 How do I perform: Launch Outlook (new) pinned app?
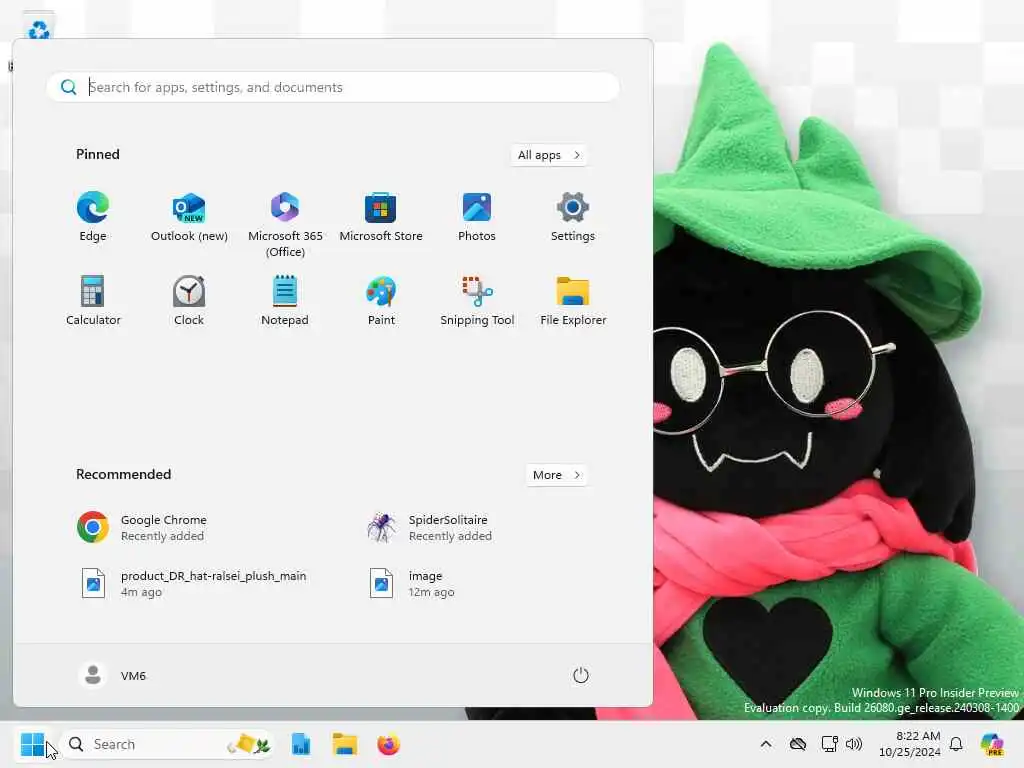pos(189,217)
